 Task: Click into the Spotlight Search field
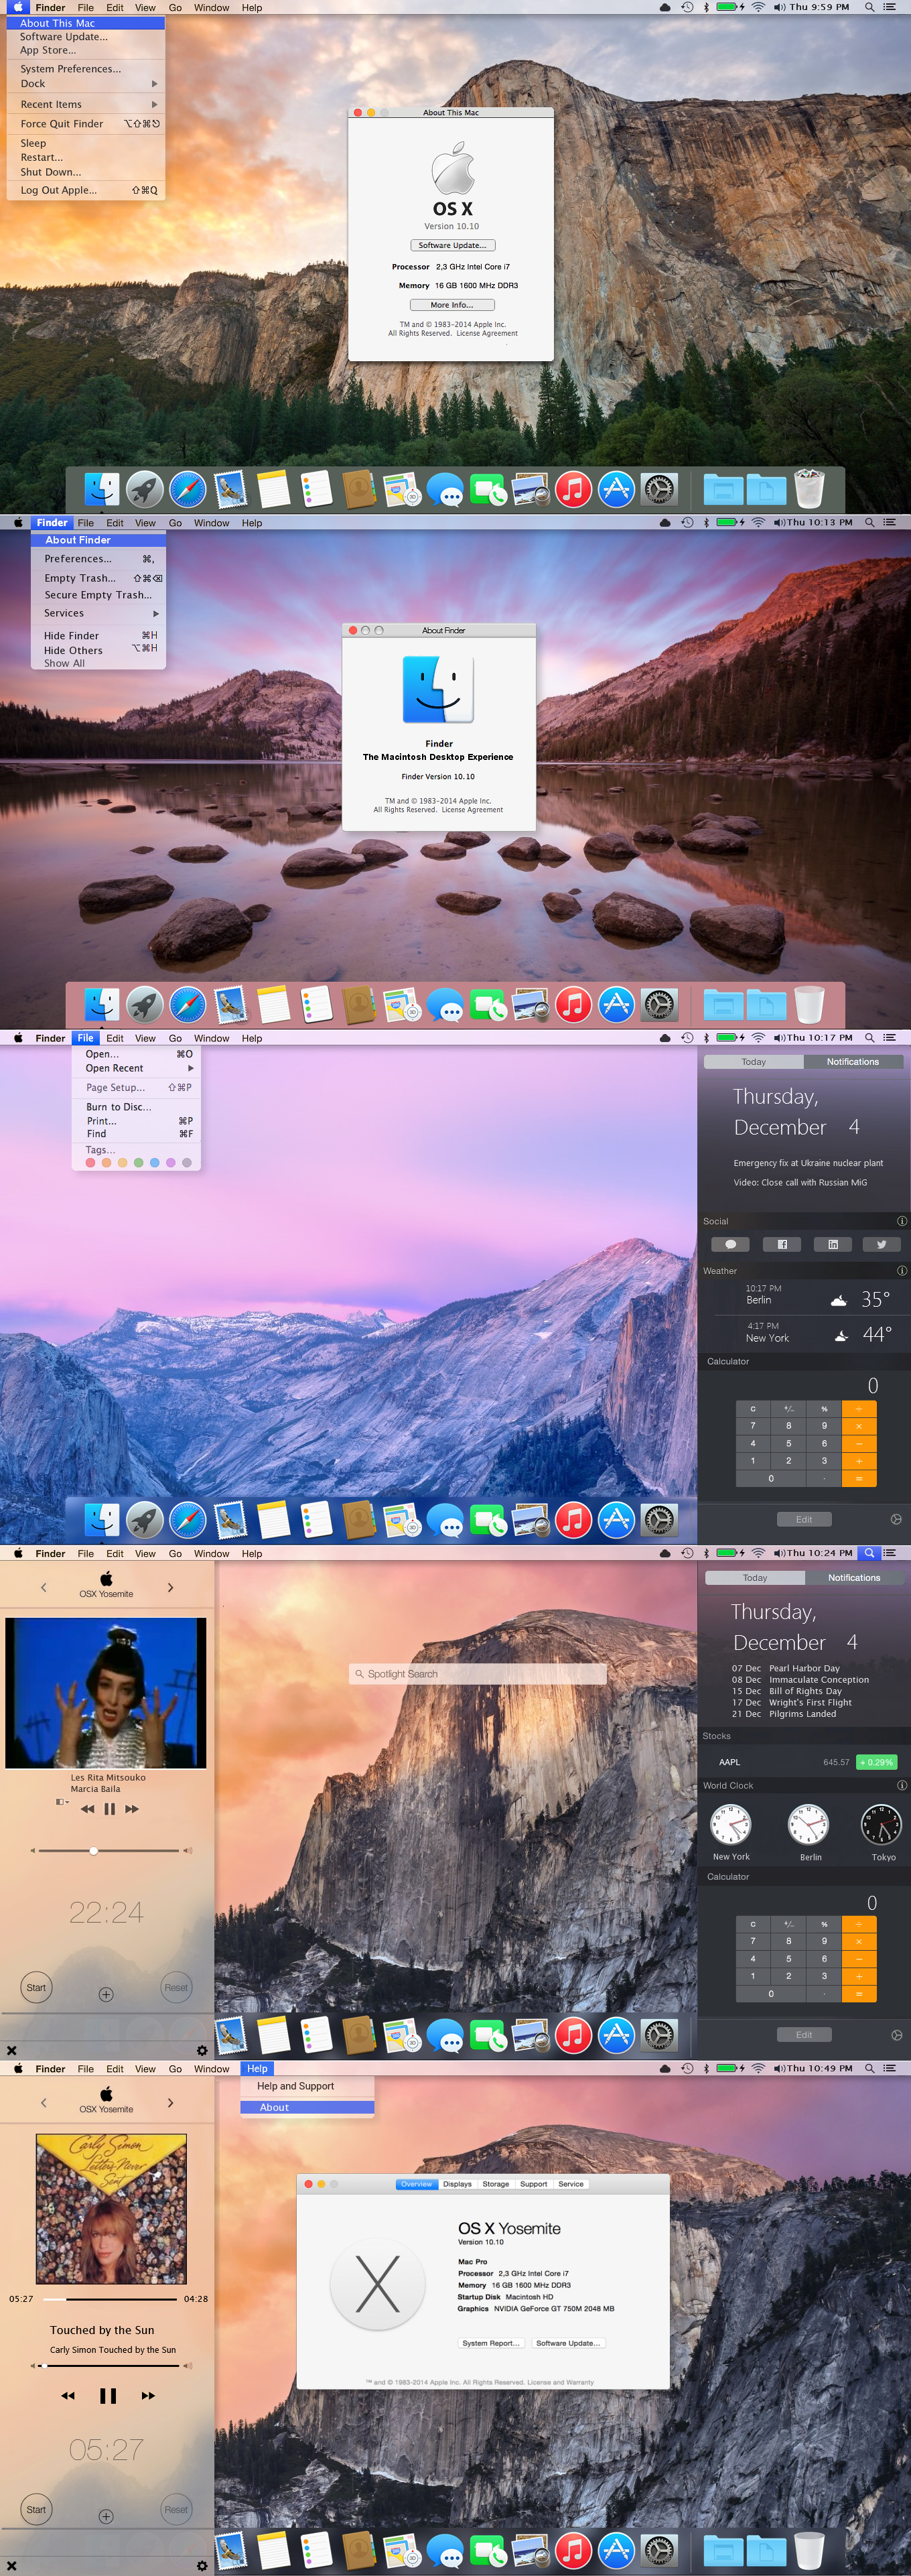click(x=478, y=1674)
